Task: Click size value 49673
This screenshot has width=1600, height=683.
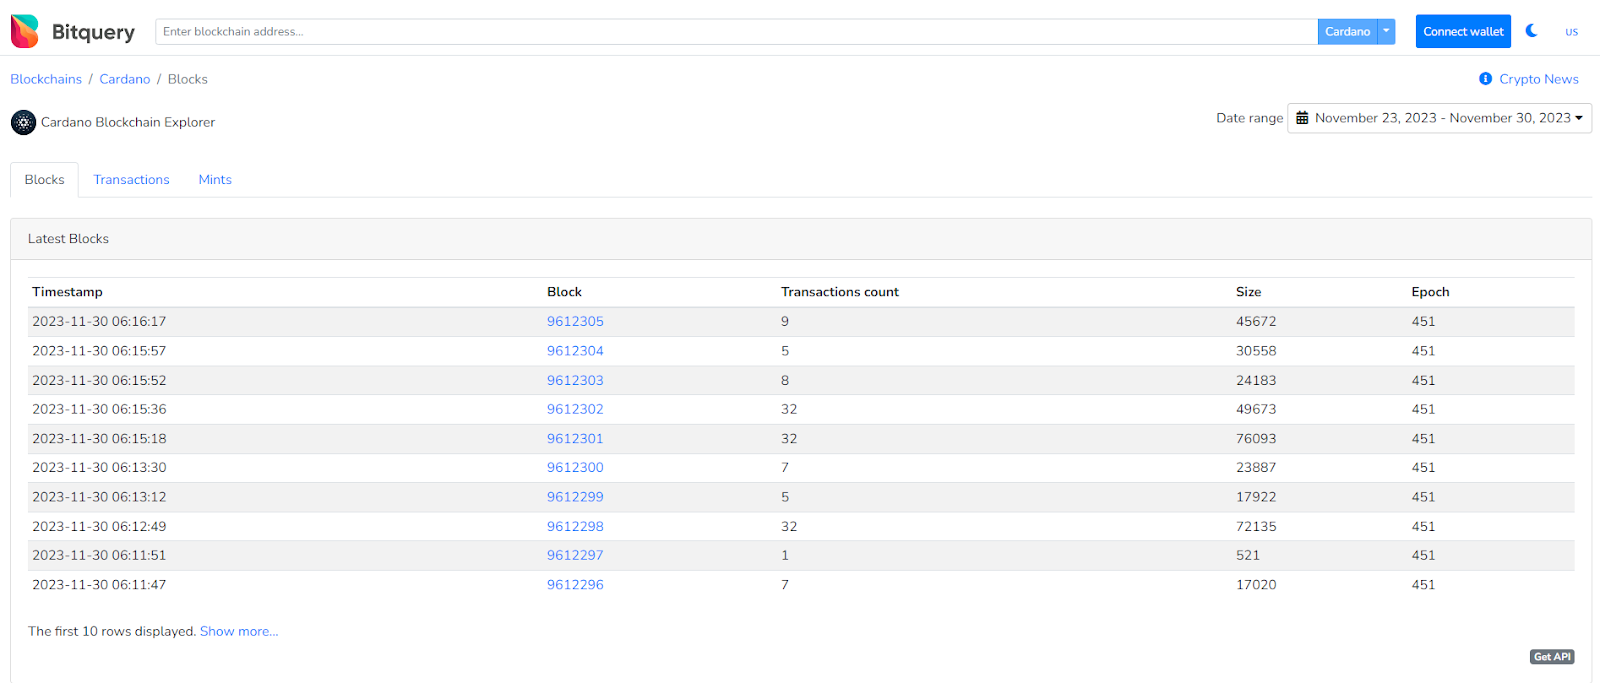Action: (1256, 409)
